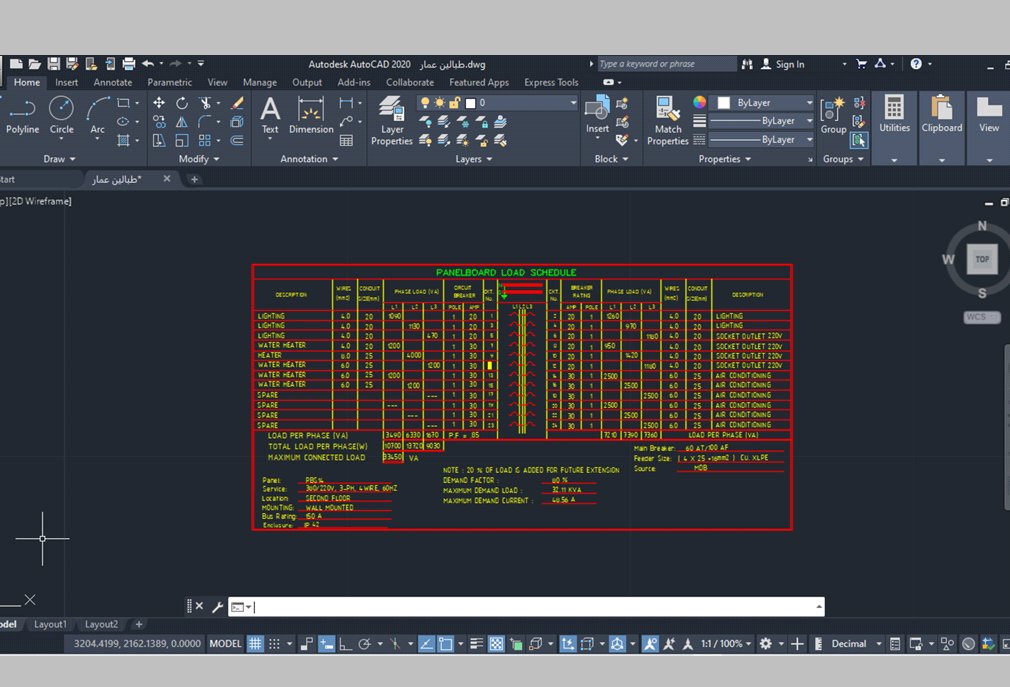Viewport: 1010px width, 687px height.
Task: Select the Hatch tool in Draw panel
Action: pos(123,140)
